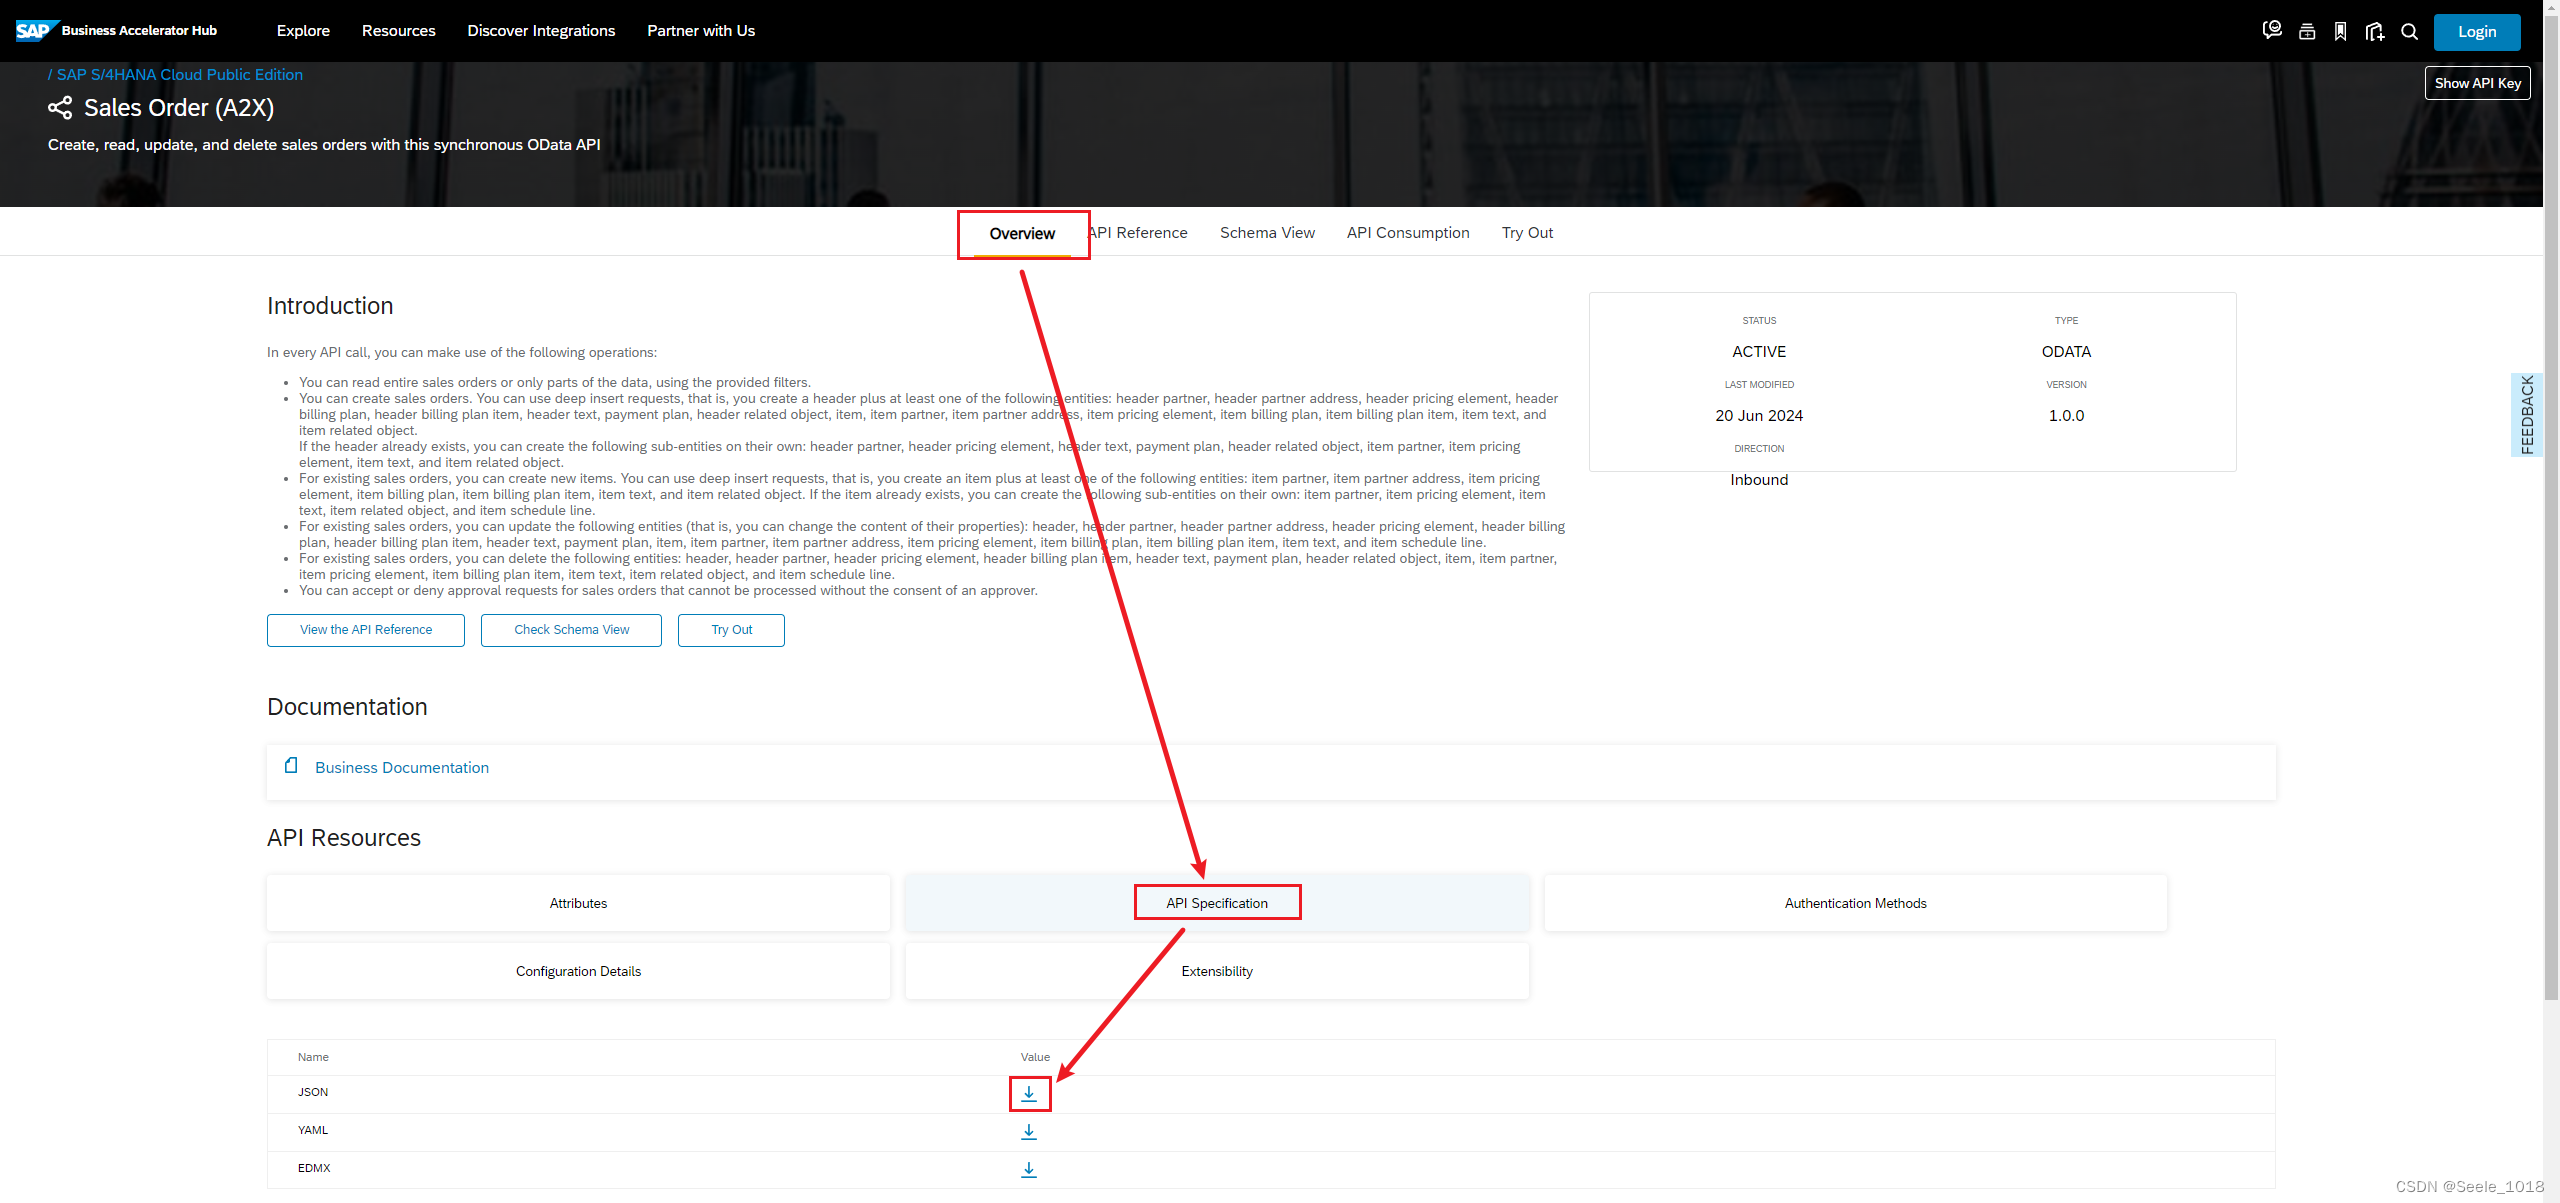Viewport: 2560px width, 1203px height.
Task: Click the stacked collection plus icon
Action: click(x=2307, y=31)
